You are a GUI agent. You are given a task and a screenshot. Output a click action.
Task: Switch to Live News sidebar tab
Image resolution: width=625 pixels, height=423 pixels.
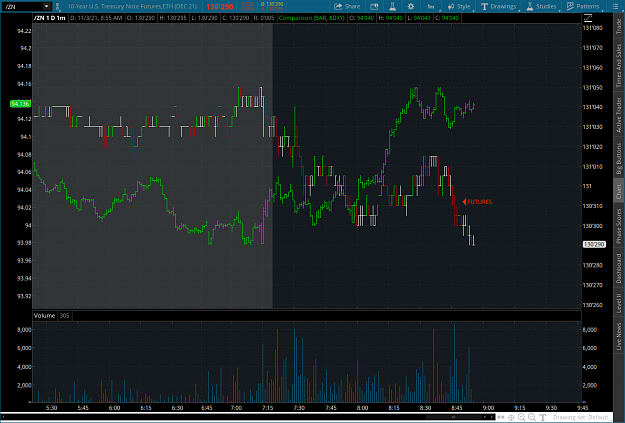pyautogui.click(x=619, y=336)
